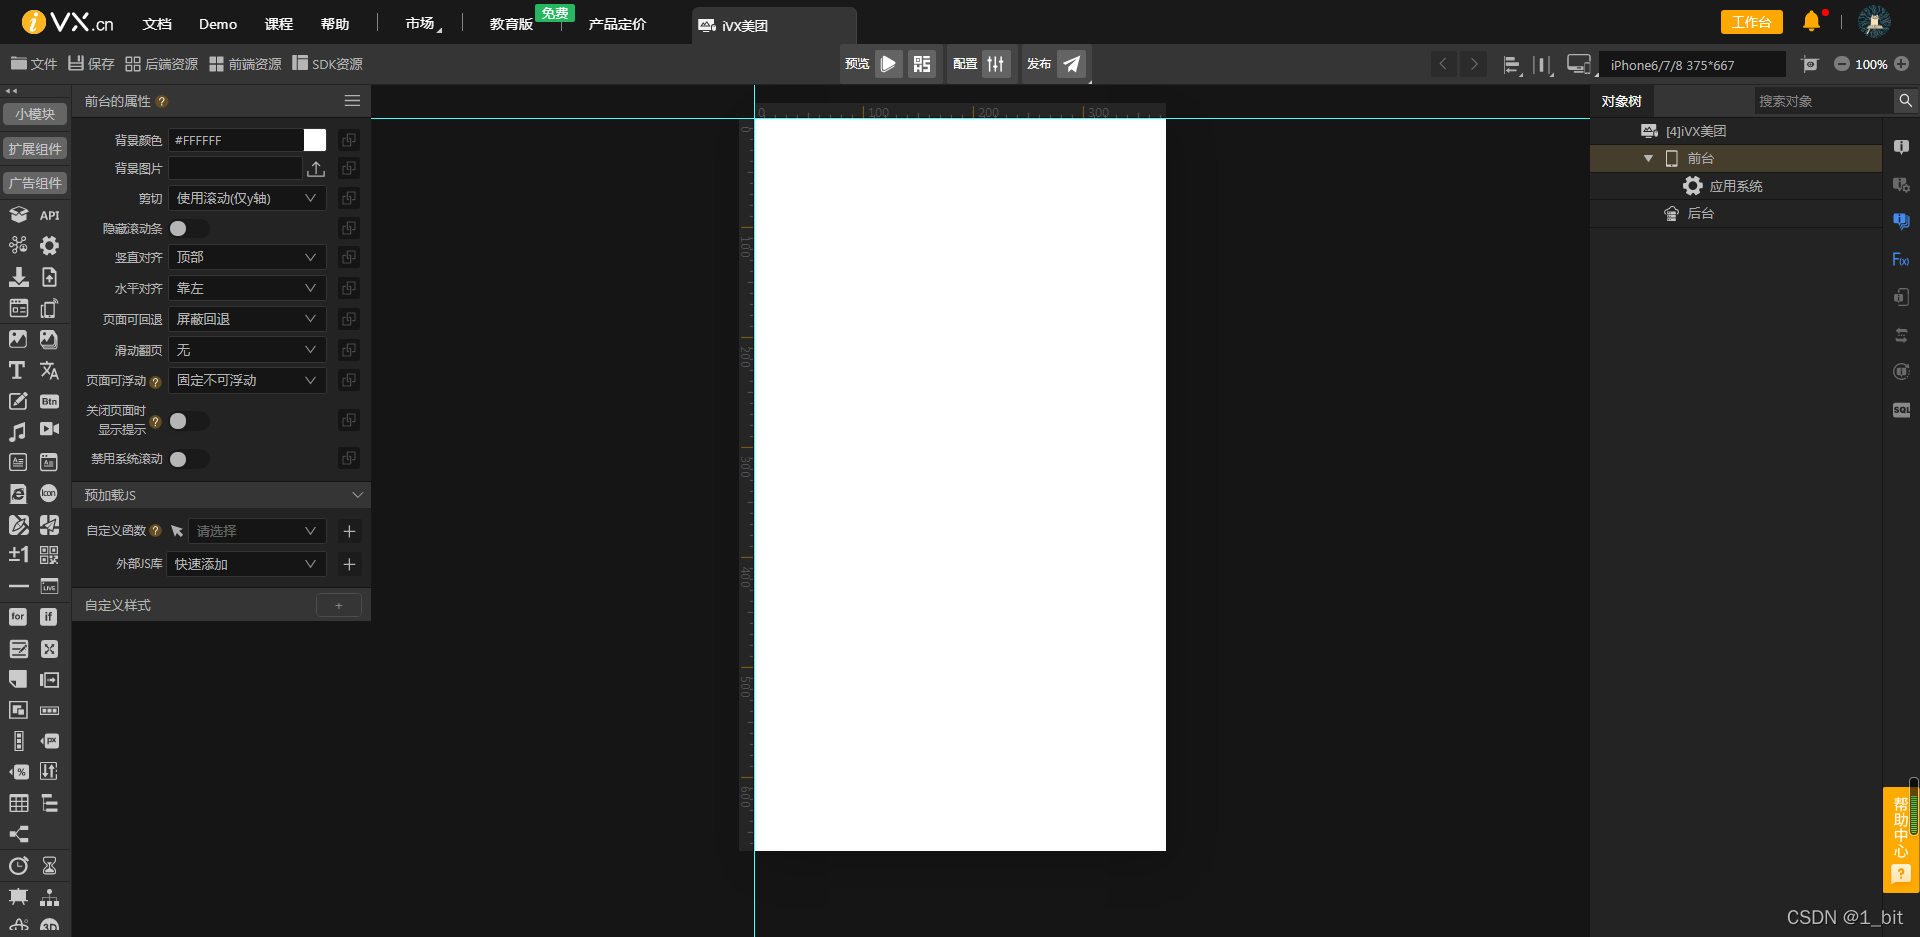Viewport: 1920px width, 937px height.
Task: Click the 预览 preview play icon
Action: [x=888, y=63]
